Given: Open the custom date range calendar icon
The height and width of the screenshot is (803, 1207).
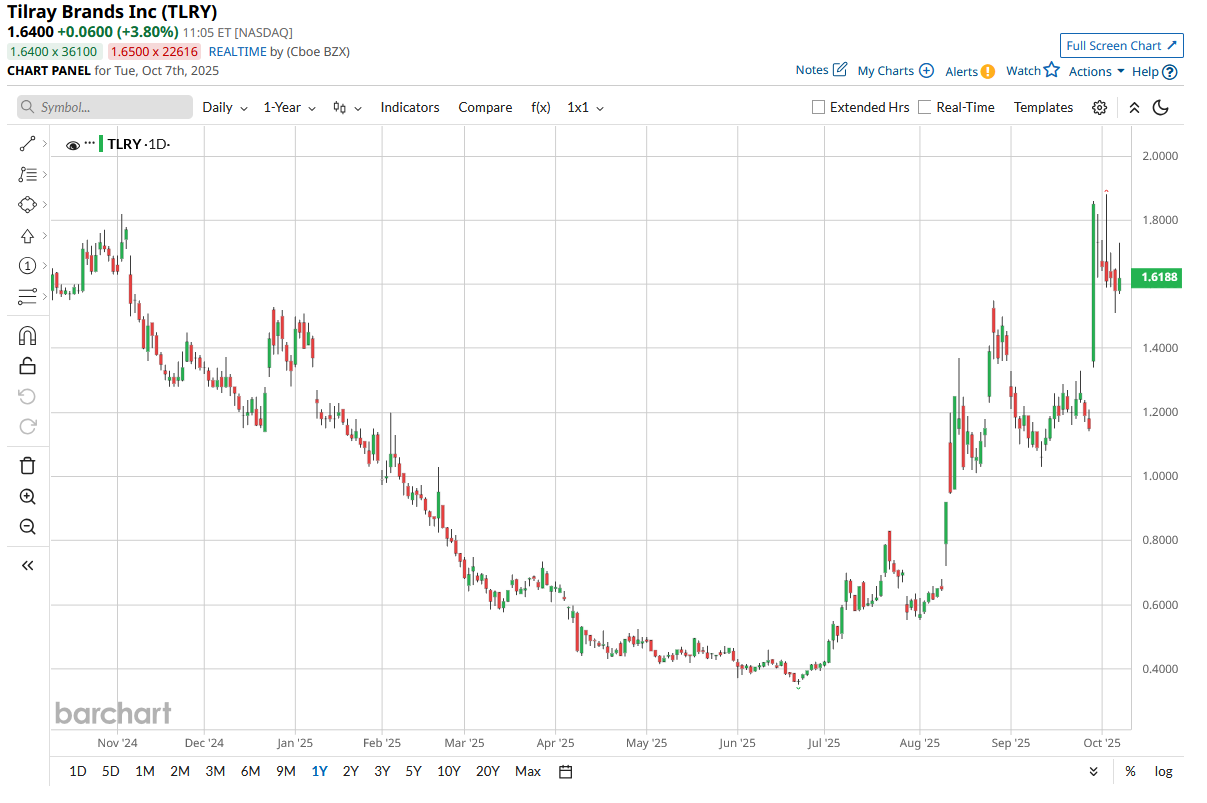Looking at the screenshot, I should [566, 771].
